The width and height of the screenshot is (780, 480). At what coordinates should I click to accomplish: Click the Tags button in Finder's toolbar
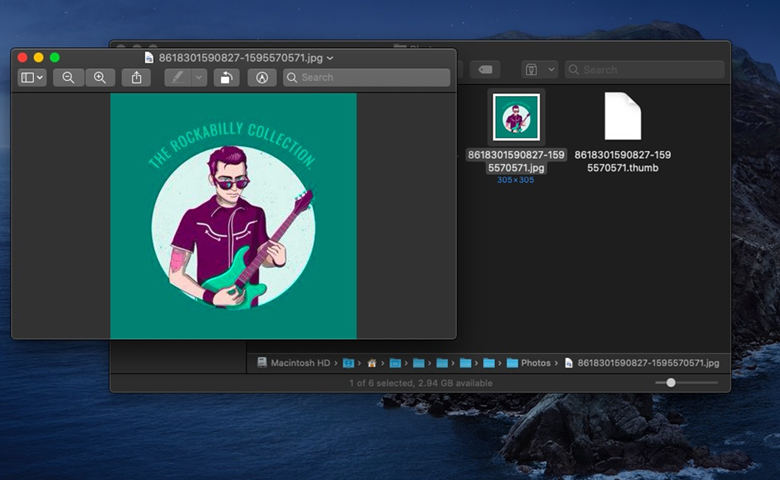point(485,70)
